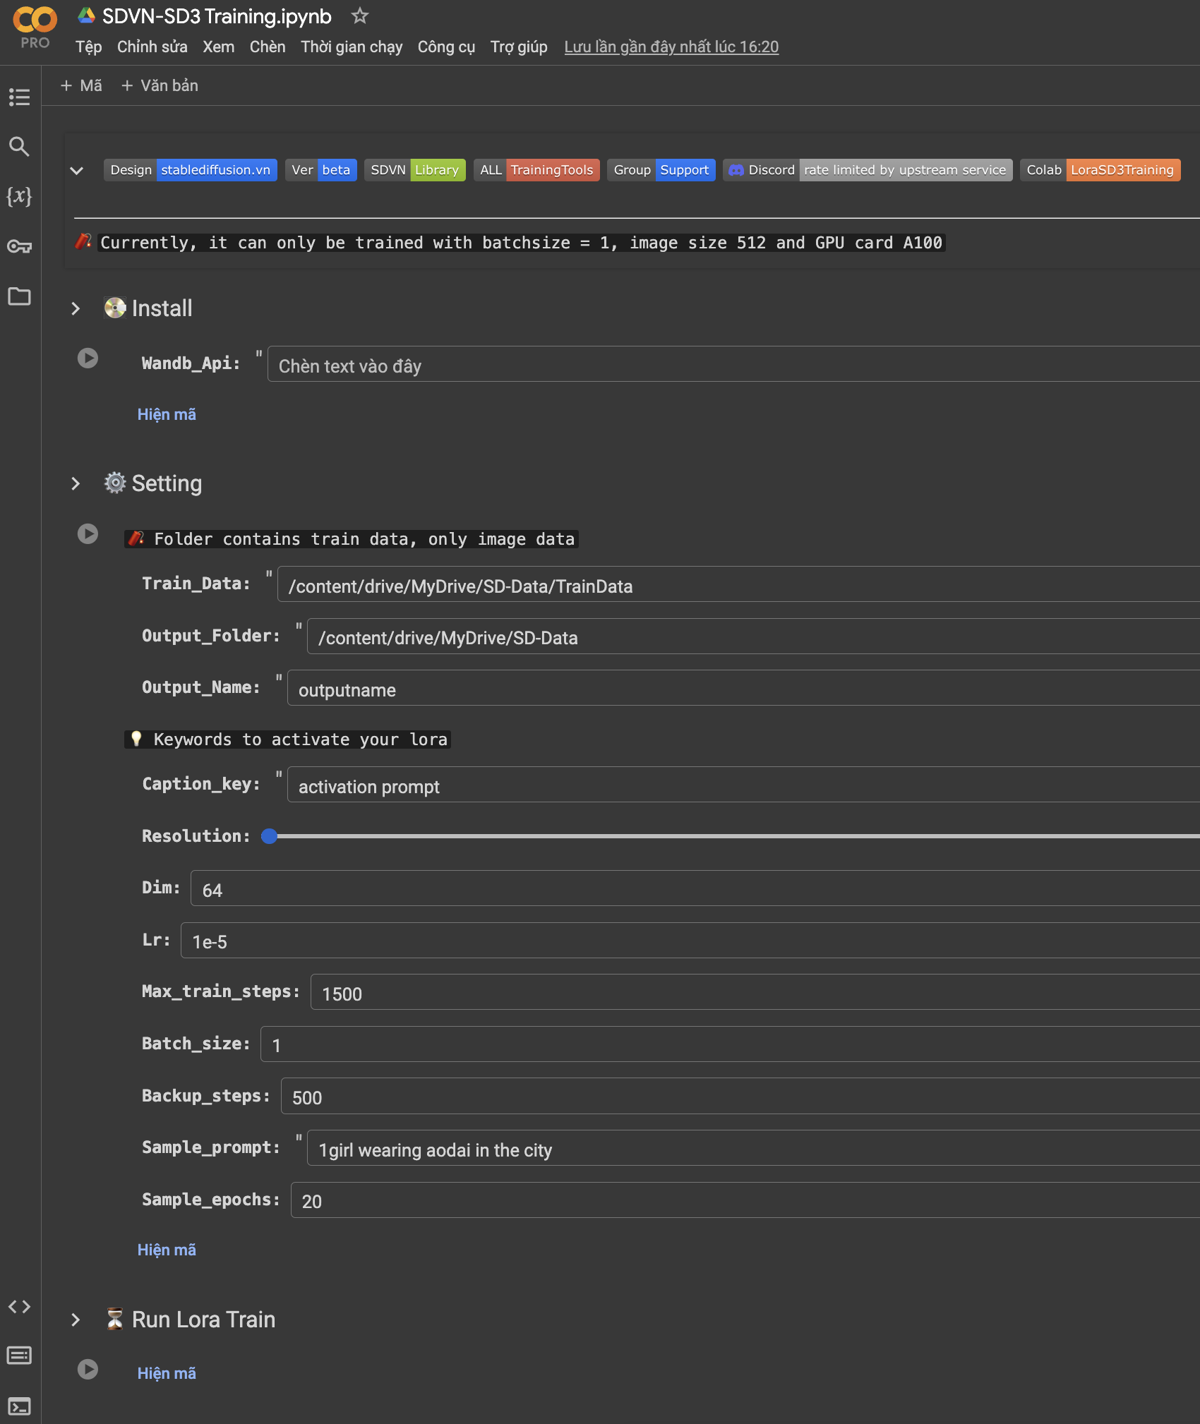This screenshot has width=1200, height=1424.
Task: Open the command palette icon
Action: [19, 1356]
